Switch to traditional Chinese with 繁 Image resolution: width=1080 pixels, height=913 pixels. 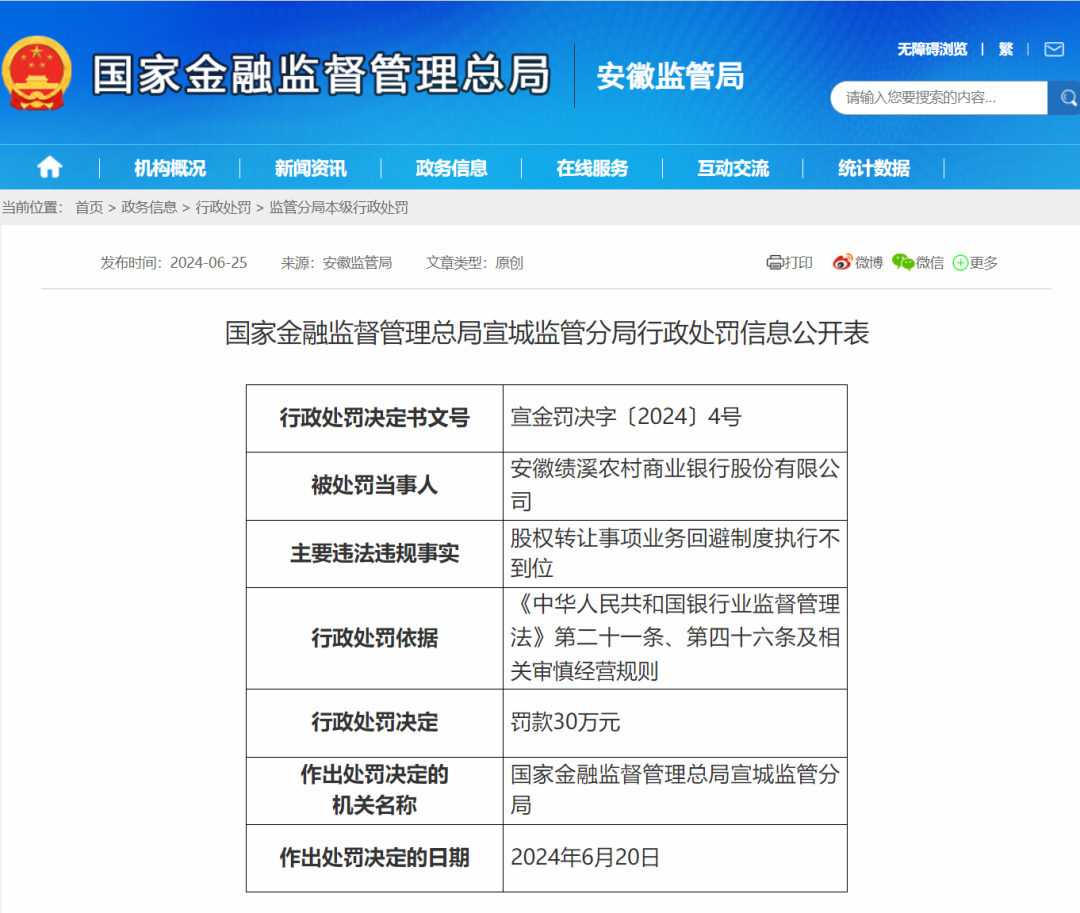(x=1006, y=49)
